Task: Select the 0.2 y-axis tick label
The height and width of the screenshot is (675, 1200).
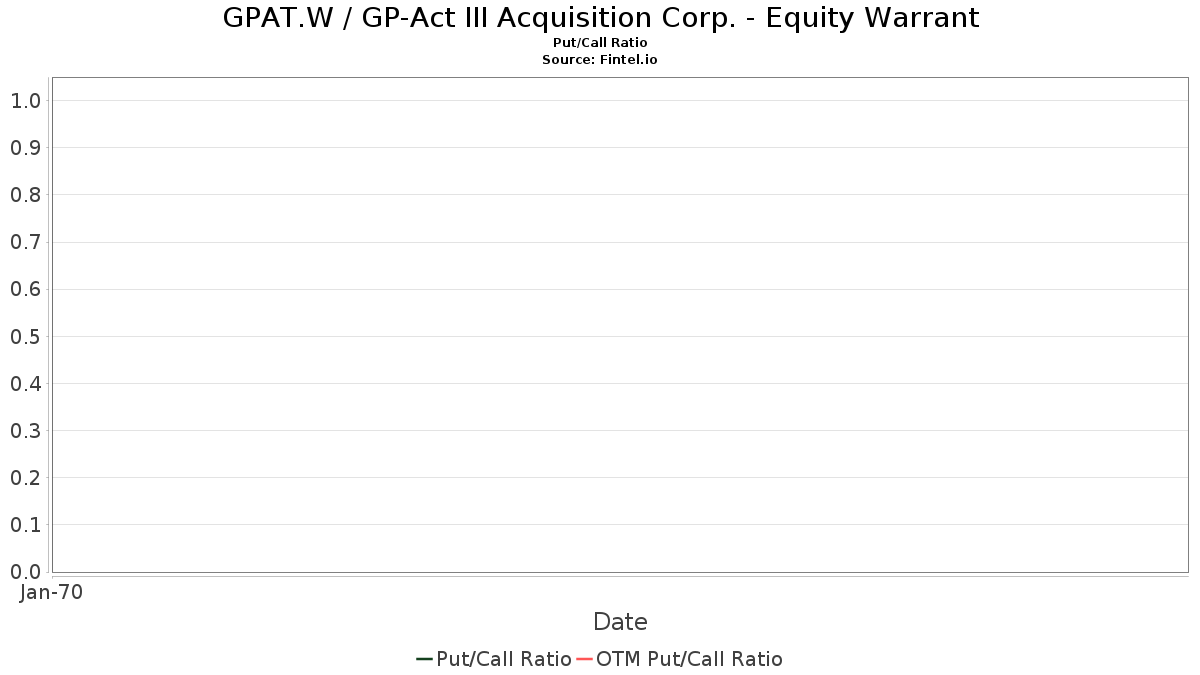Action: coord(25,478)
